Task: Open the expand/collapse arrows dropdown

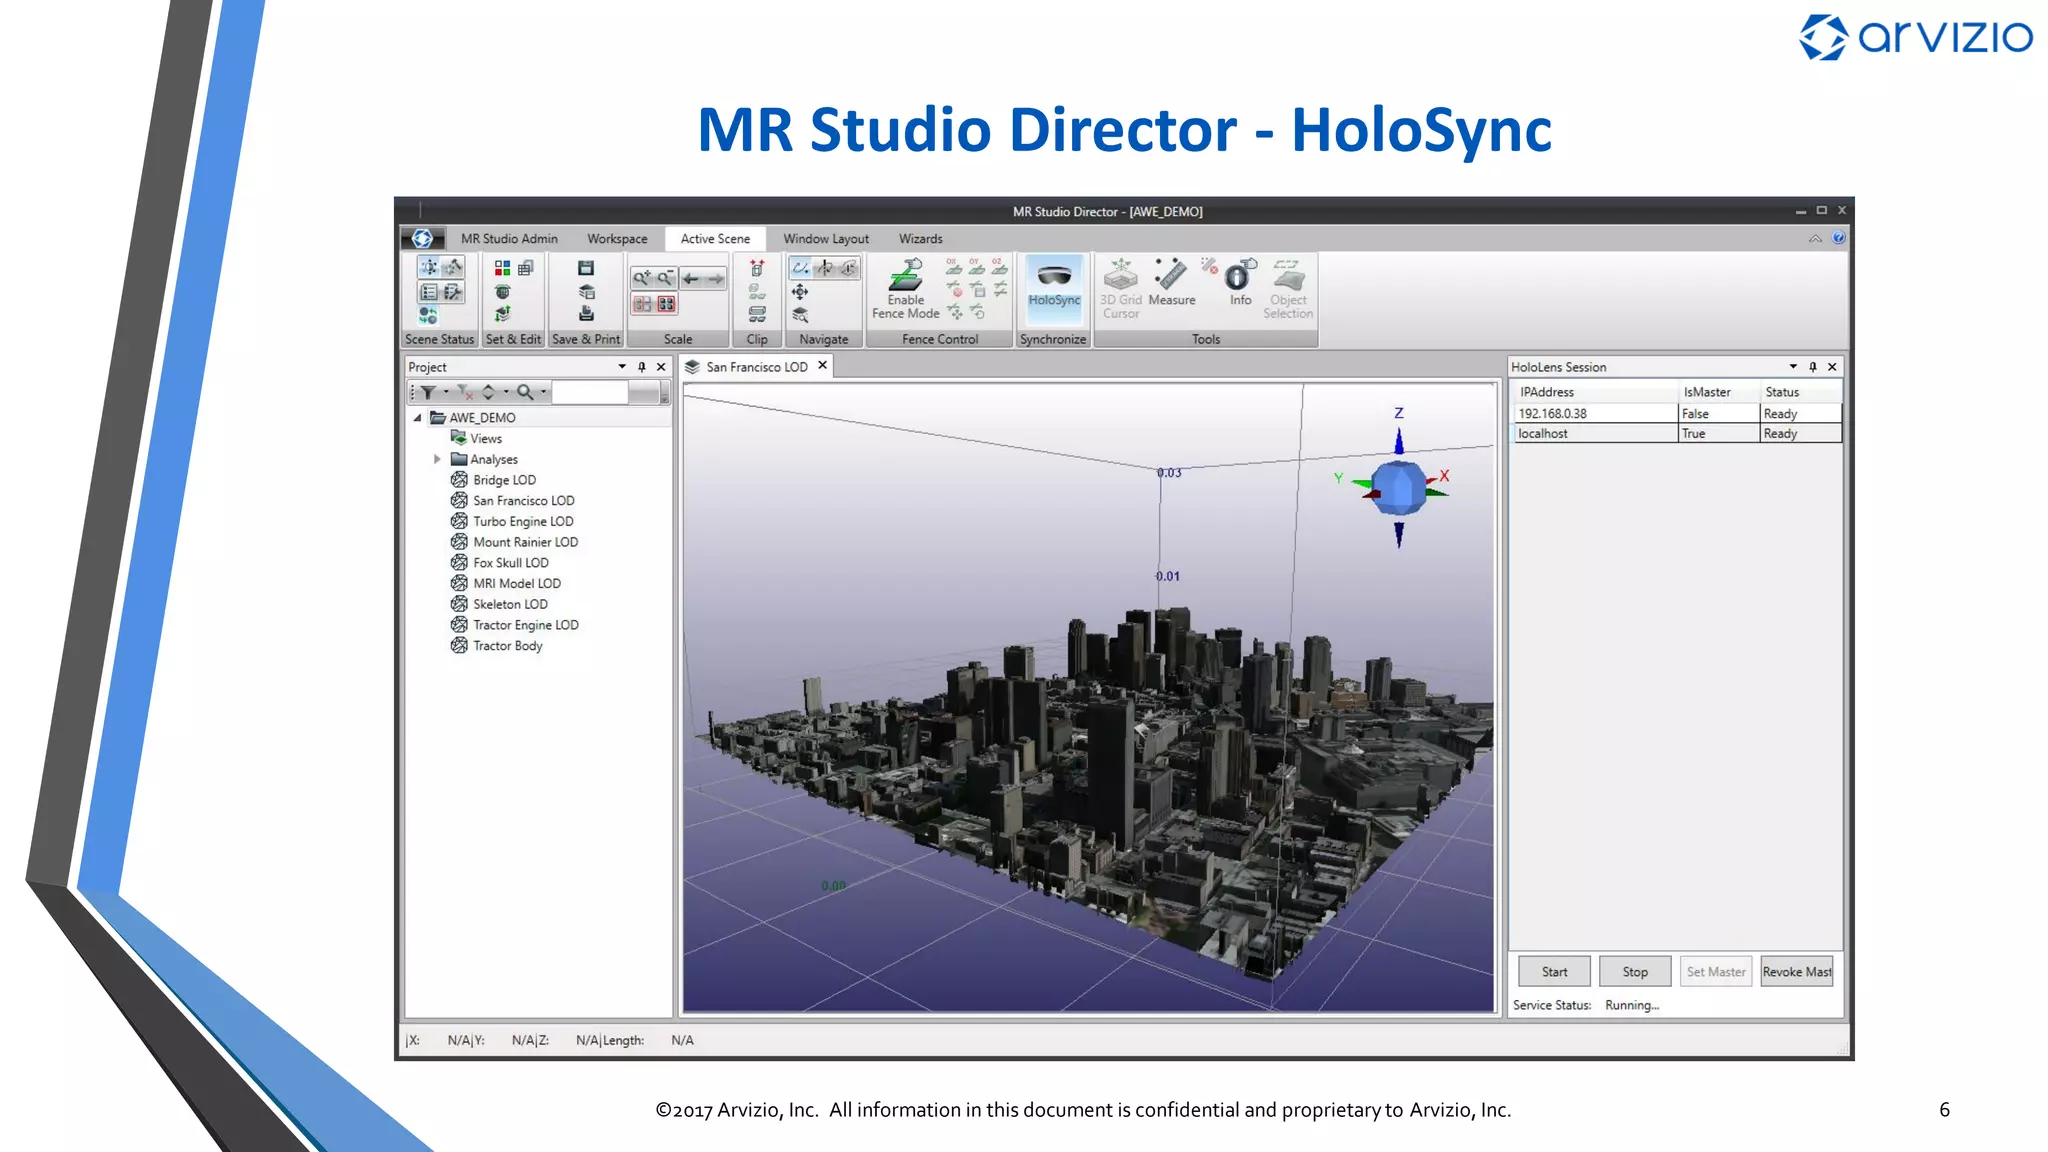Action: (x=506, y=392)
